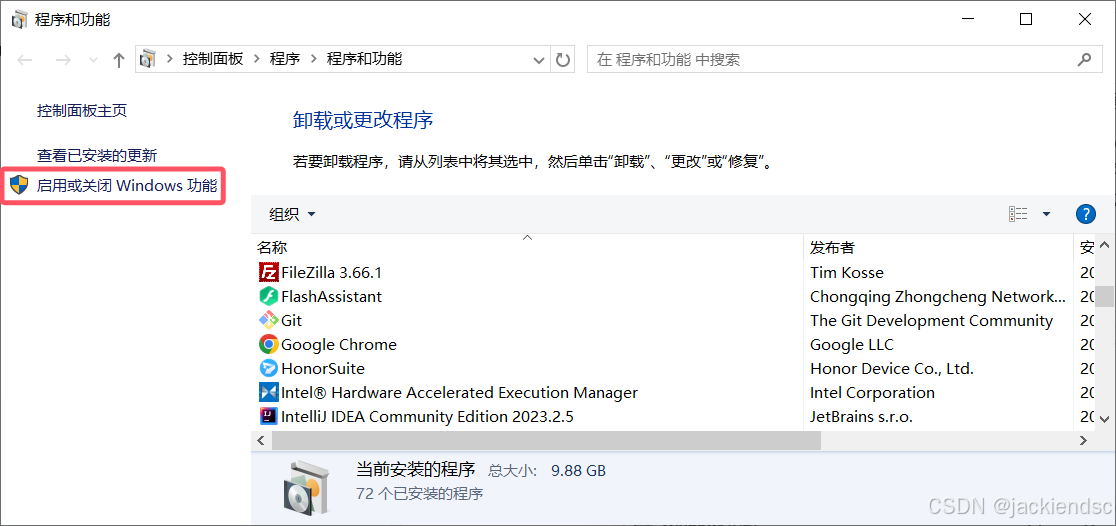Maximize the 程序和功能 window
The width and height of the screenshot is (1116, 526).
pos(1026,19)
